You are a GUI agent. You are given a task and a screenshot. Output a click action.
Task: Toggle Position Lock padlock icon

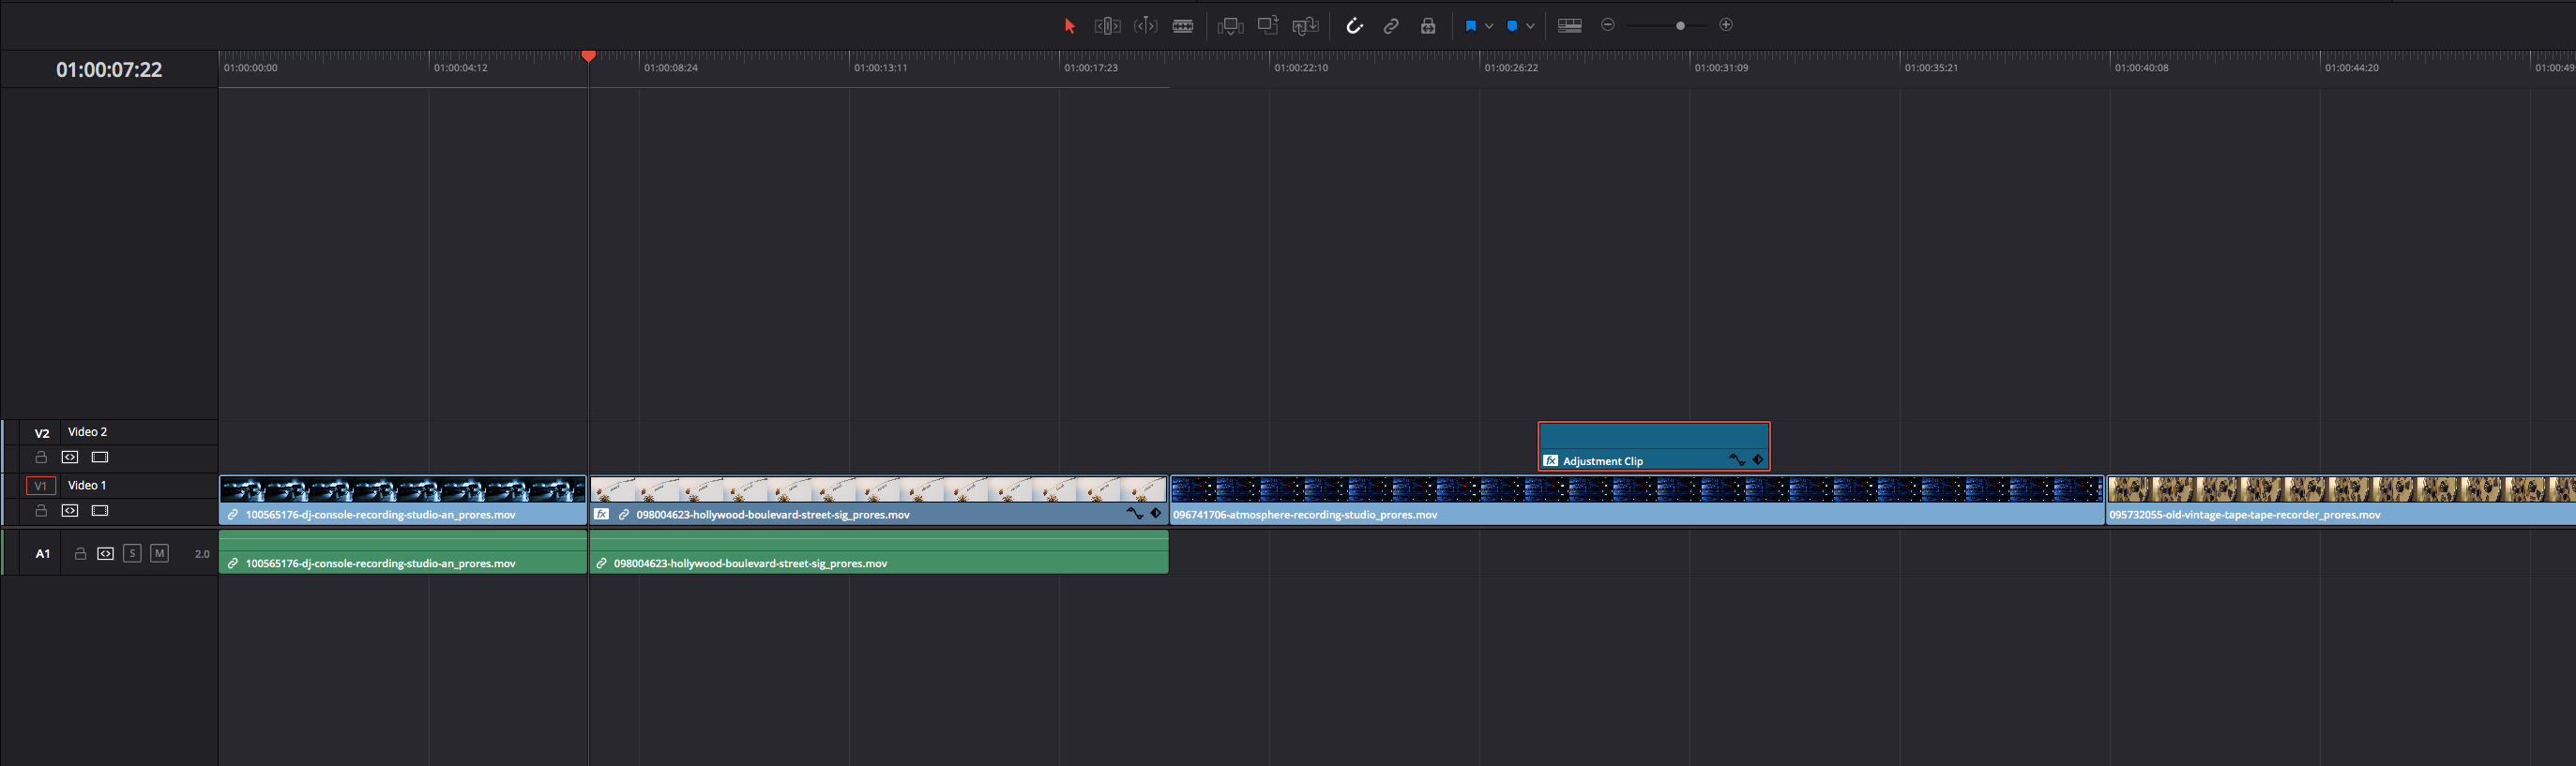click(1428, 26)
